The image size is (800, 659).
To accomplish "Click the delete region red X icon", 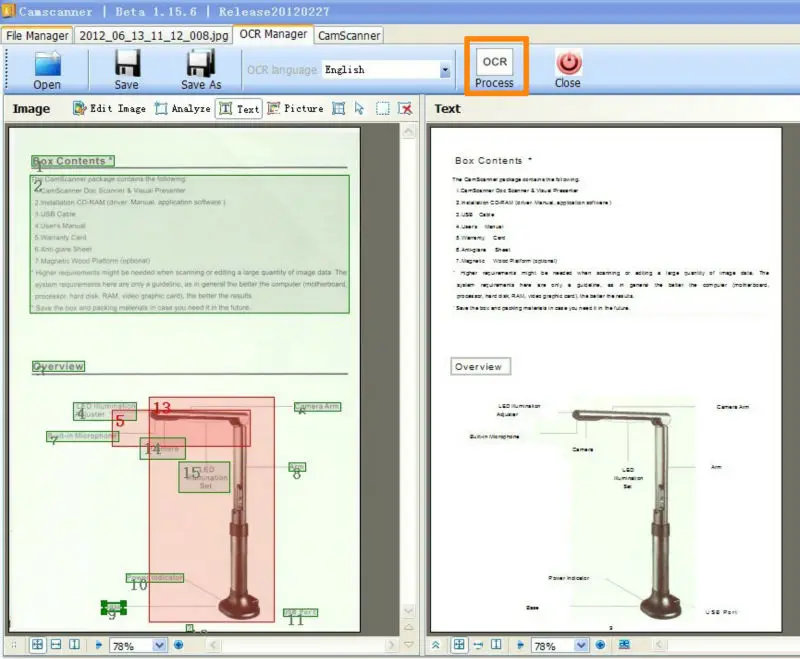I will (405, 108).
